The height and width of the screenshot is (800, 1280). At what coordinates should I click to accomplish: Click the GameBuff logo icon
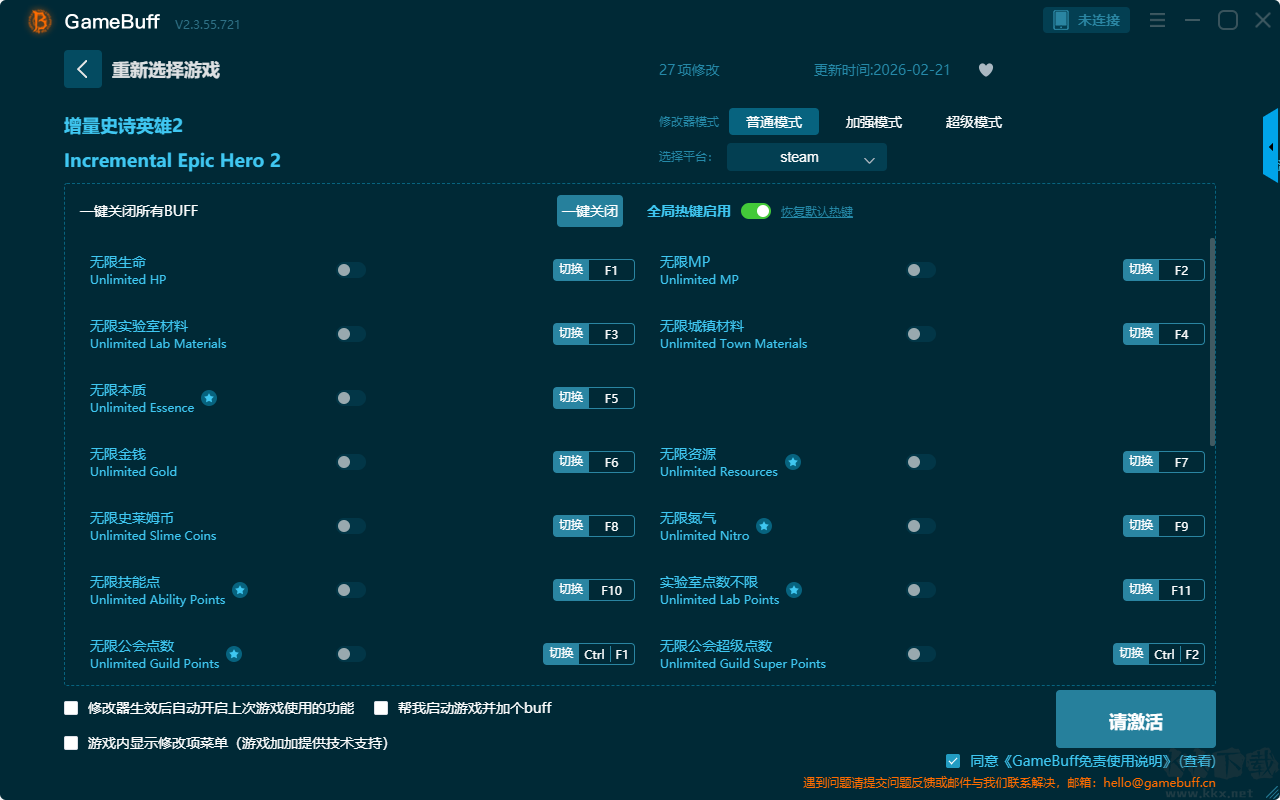(40, 21)
